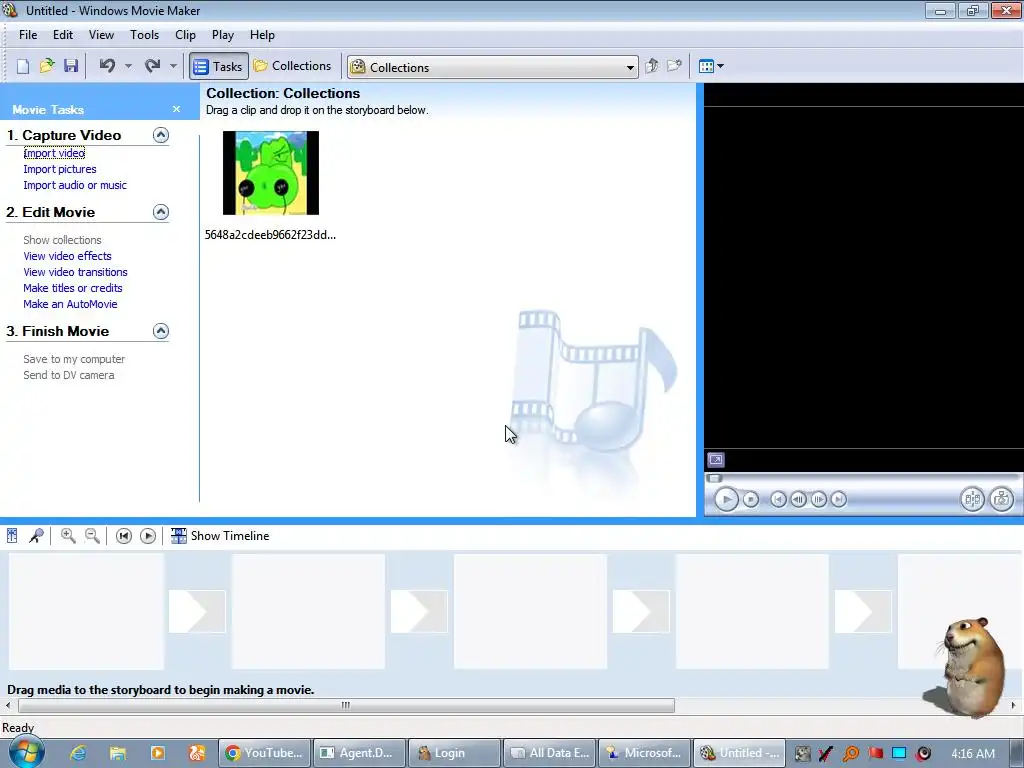Open the redo history dropdown arrow
Image resolution: width=1024 pixels, height=768 pixels.
[x=173, y=66]
